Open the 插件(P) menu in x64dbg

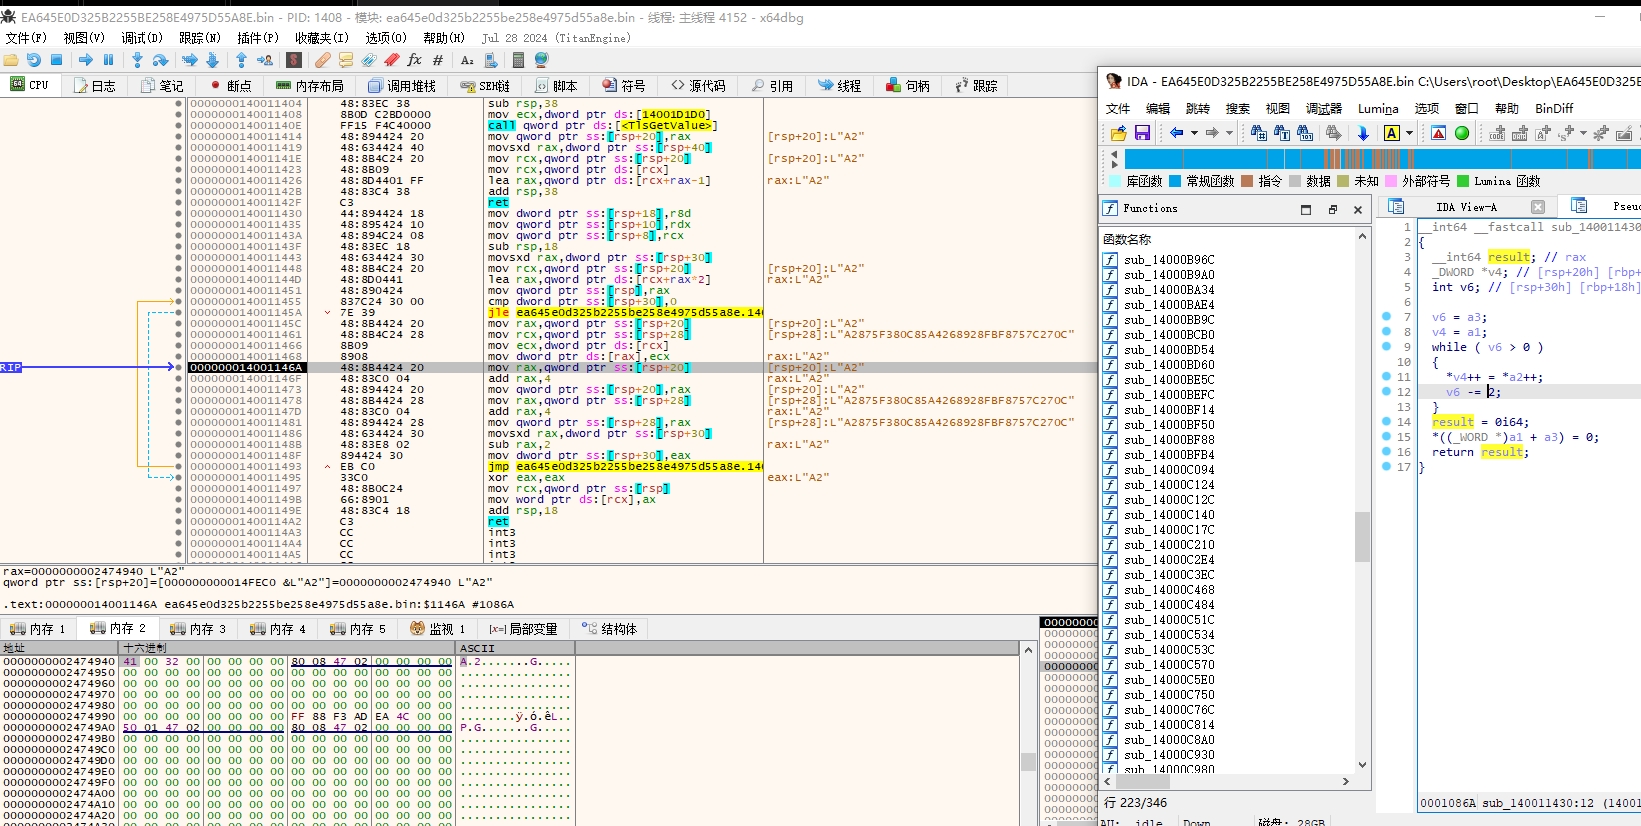pos(257,38)
